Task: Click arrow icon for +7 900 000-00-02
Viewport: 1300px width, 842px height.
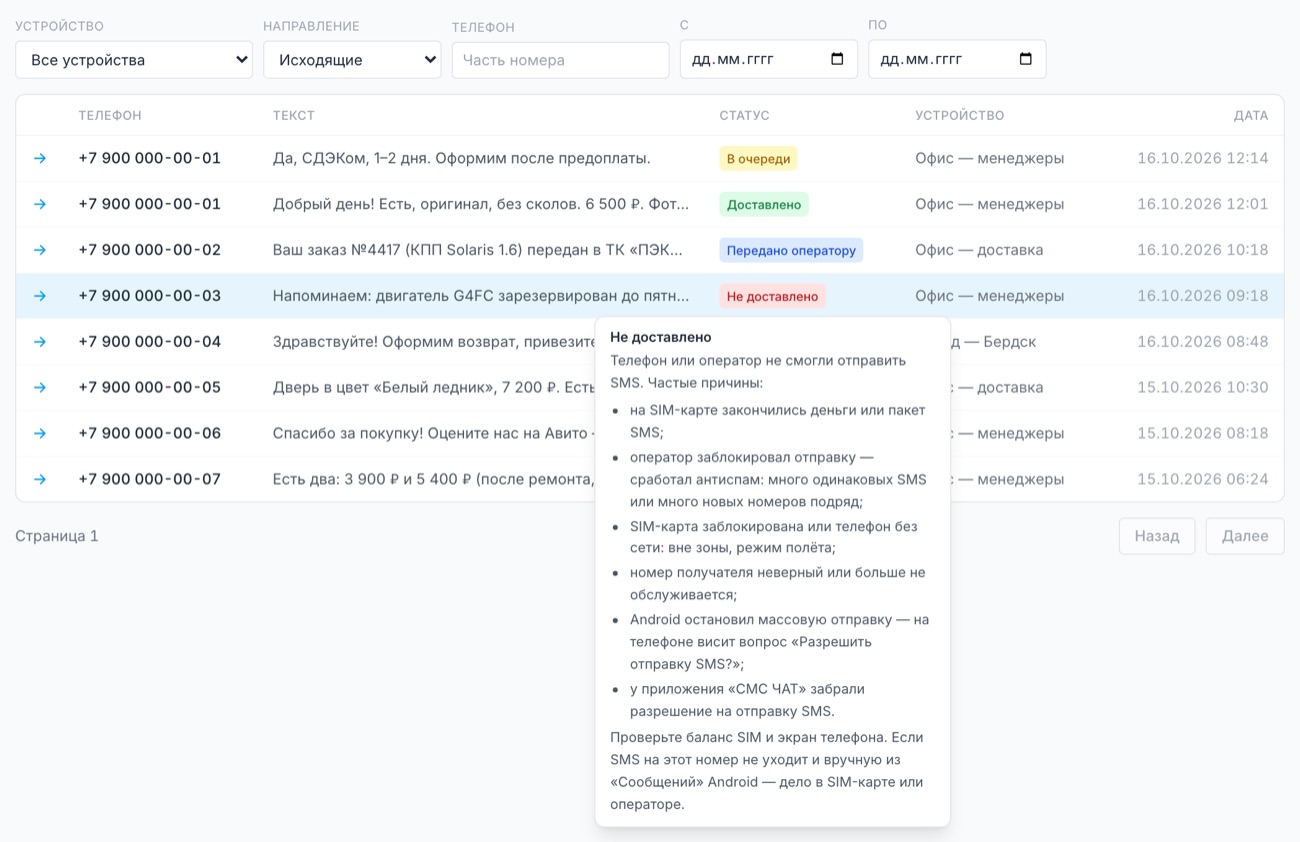Action: (x=40, y=250)
